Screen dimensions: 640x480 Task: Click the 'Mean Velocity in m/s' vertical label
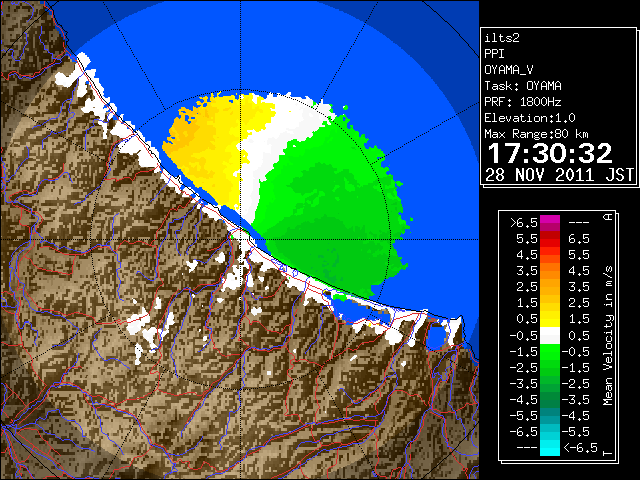click(608, 336)
